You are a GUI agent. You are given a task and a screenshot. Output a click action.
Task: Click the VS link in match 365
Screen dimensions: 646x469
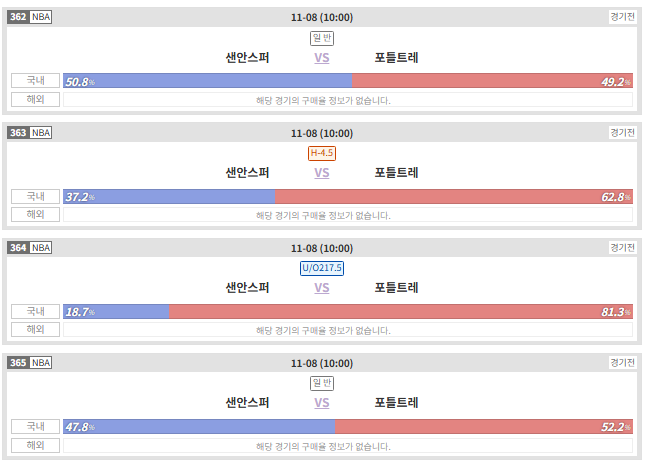pyautogui.click(x=322, y=403)
